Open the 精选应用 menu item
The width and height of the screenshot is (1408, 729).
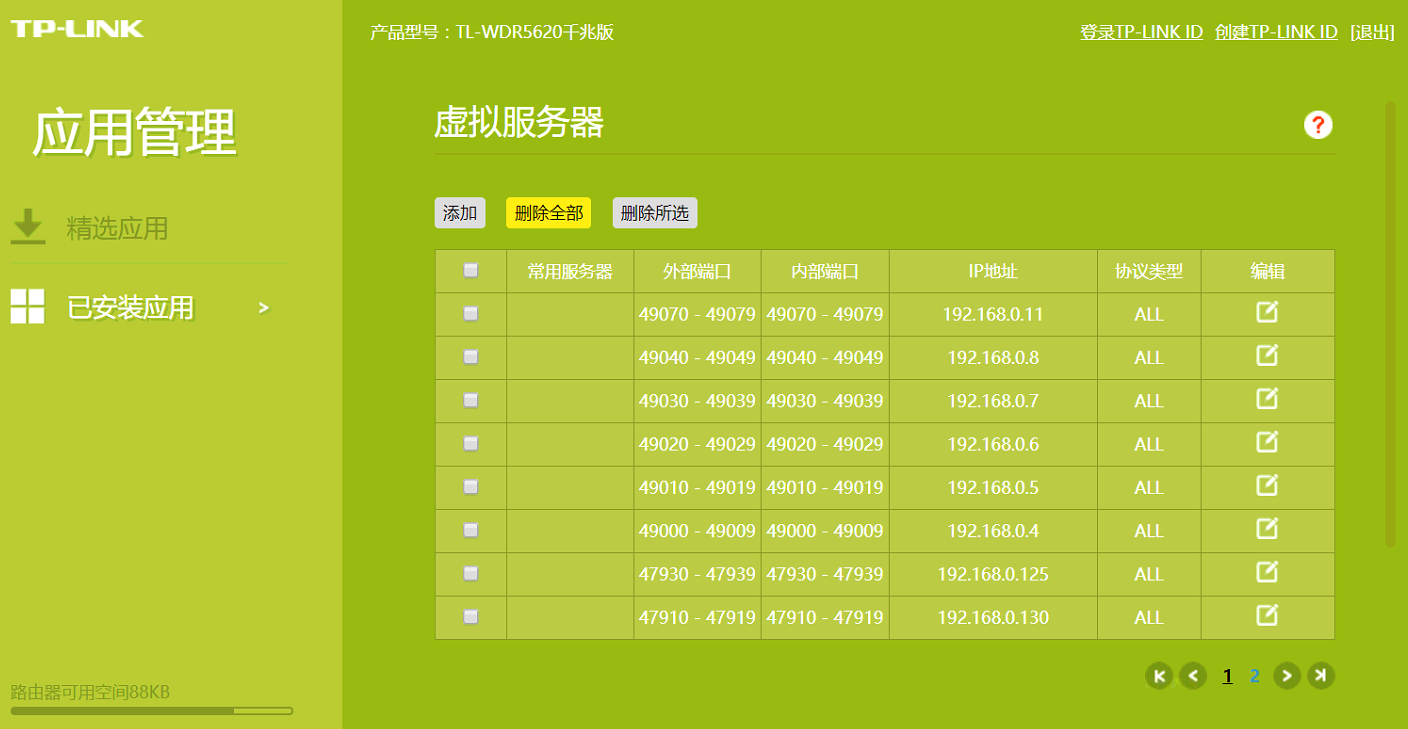[117, 228]
